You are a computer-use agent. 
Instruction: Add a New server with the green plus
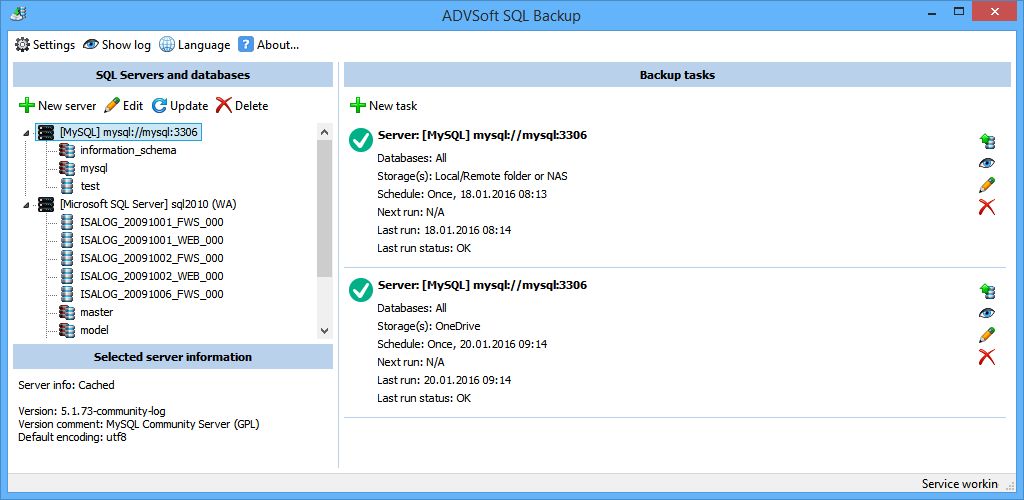coord(57,106)
